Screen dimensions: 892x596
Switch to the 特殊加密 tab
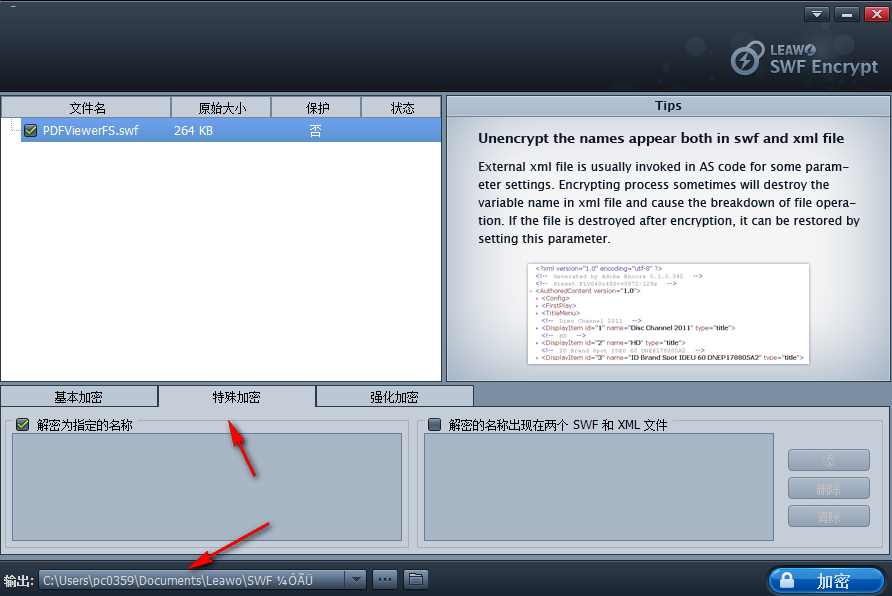tap(237, 396)
